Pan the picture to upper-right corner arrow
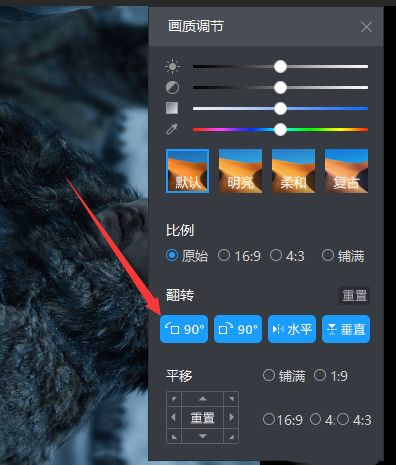The width and height of the screenshot is (396, 465). [231, 399]
